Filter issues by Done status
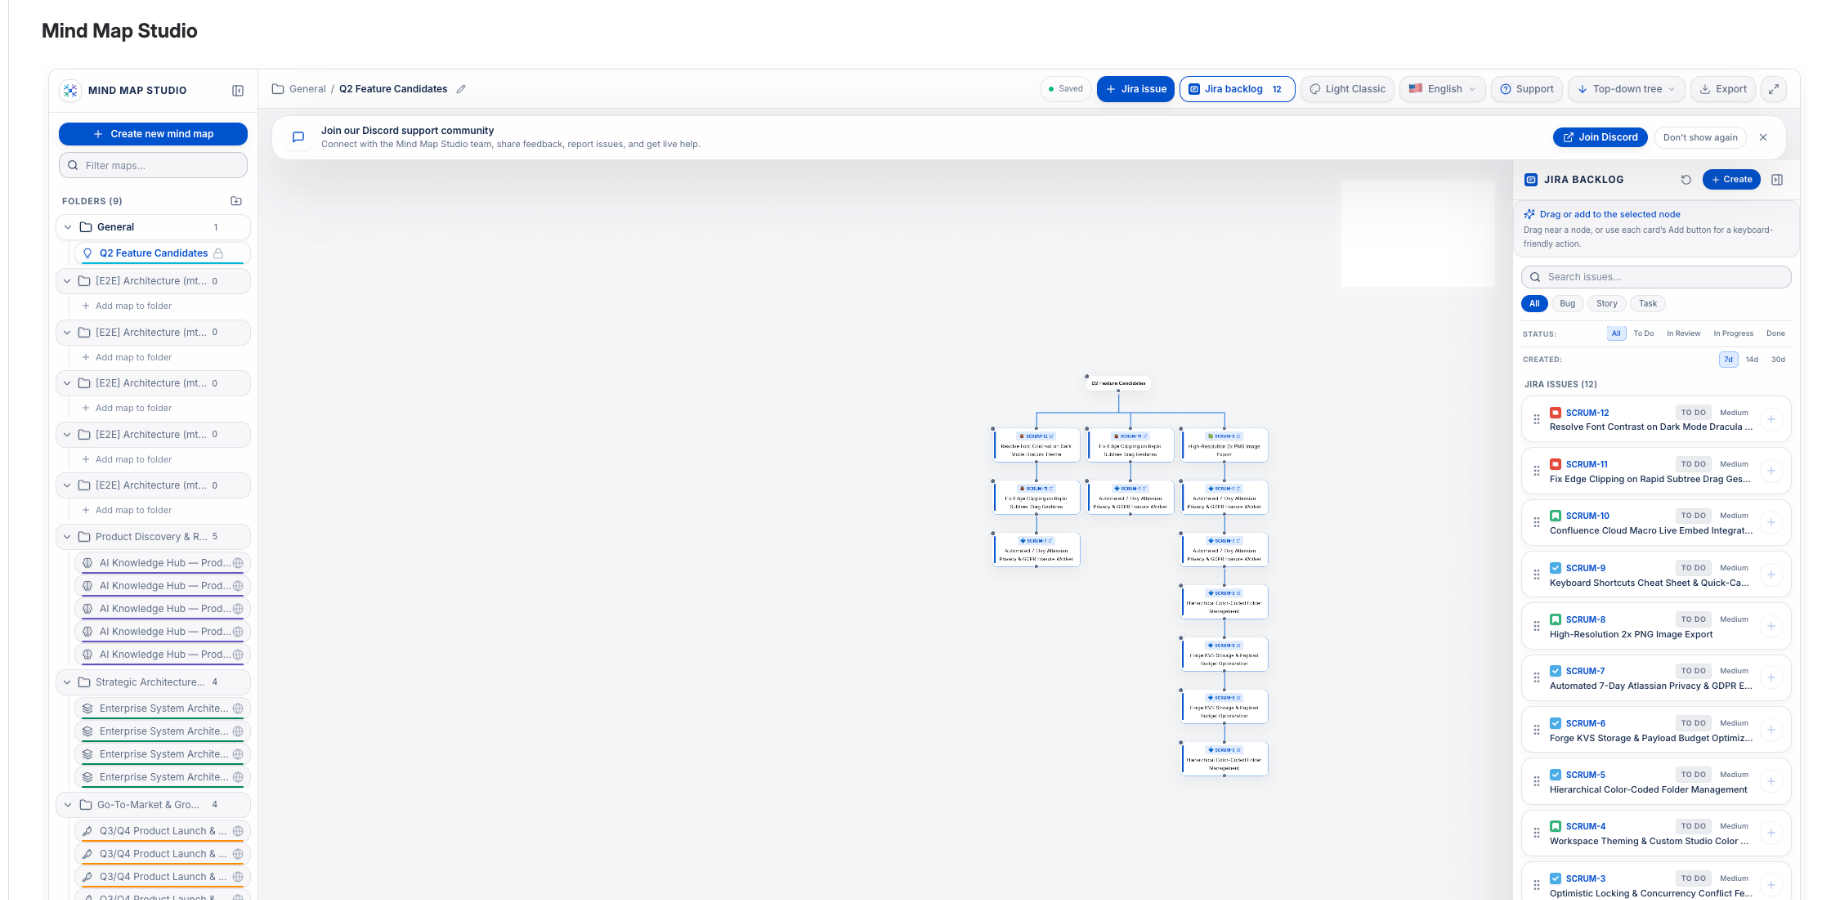This screenshot has width=1840, height=900. point(1776,334)
